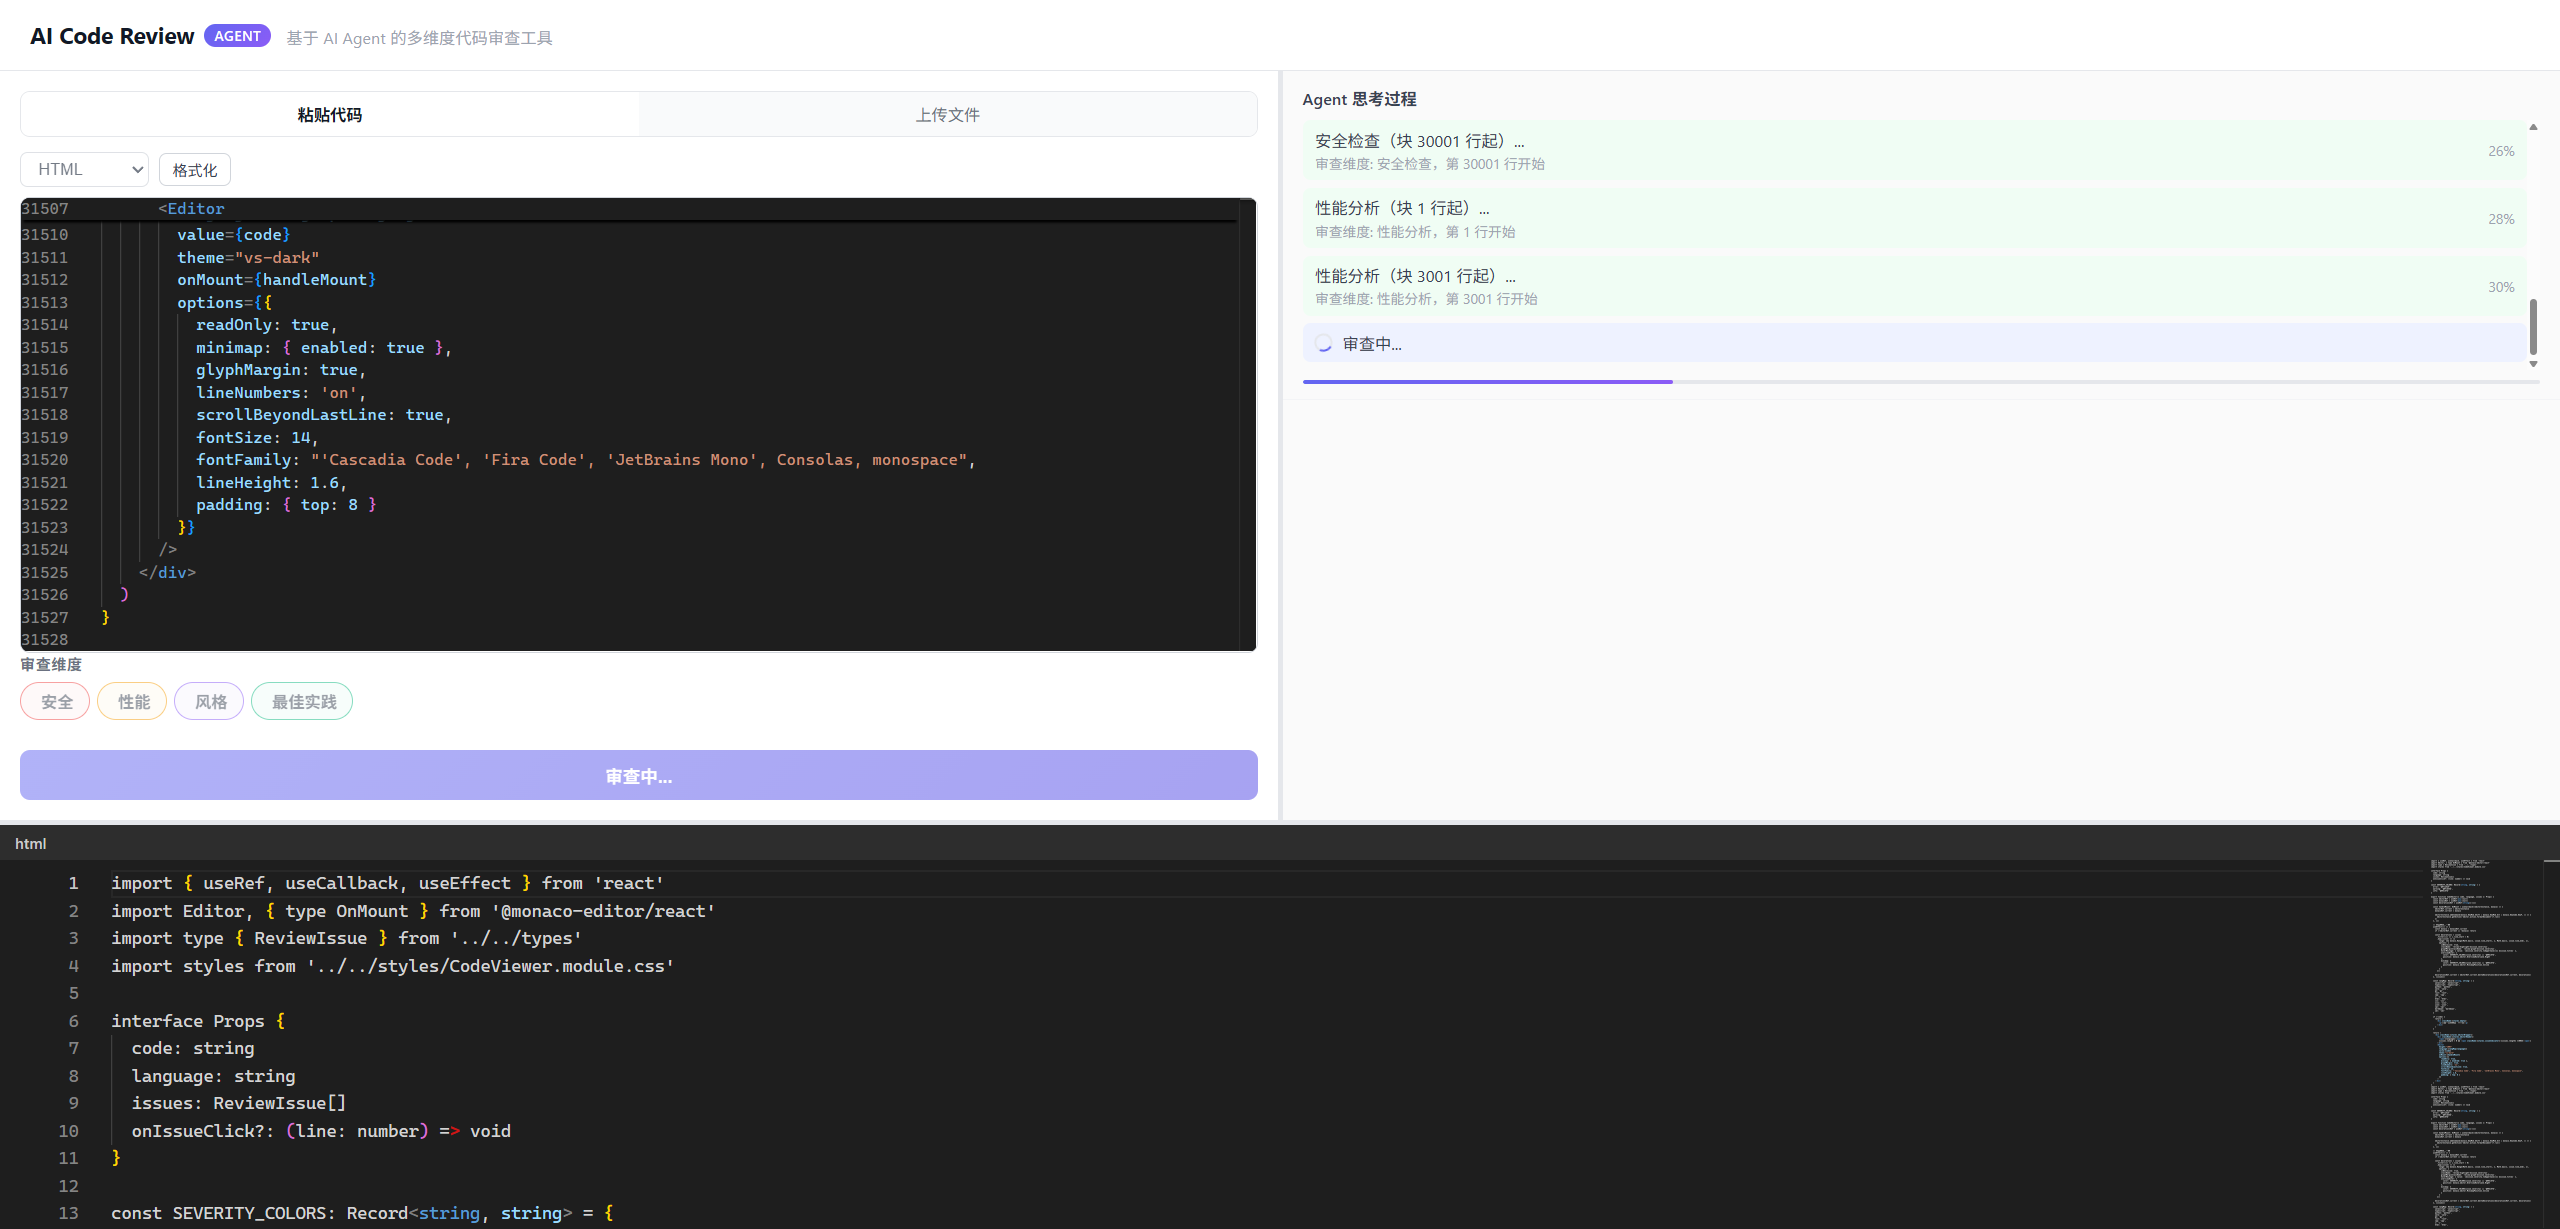Image resolution: width=2560 pixels, height=1229 pixels.
Task: Click line number 6 in bottom editor
Action: 73,1021
